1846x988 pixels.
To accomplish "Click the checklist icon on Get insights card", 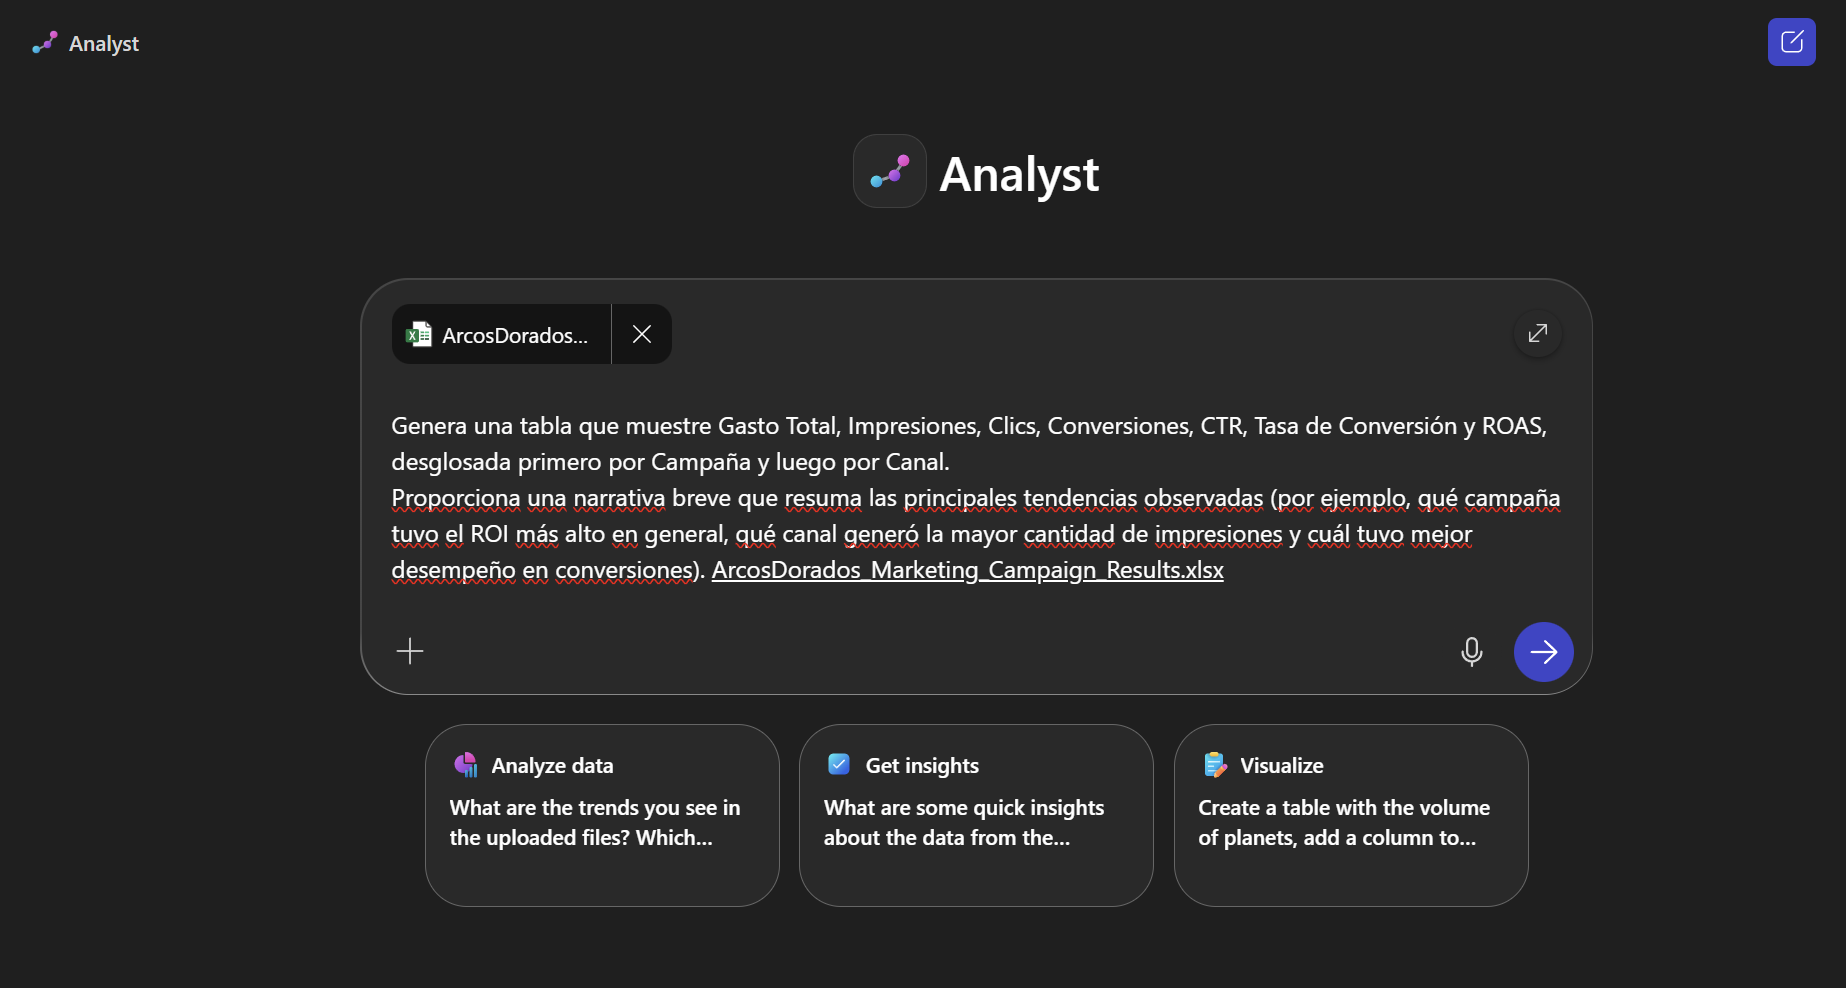I will tap(839, 764).
